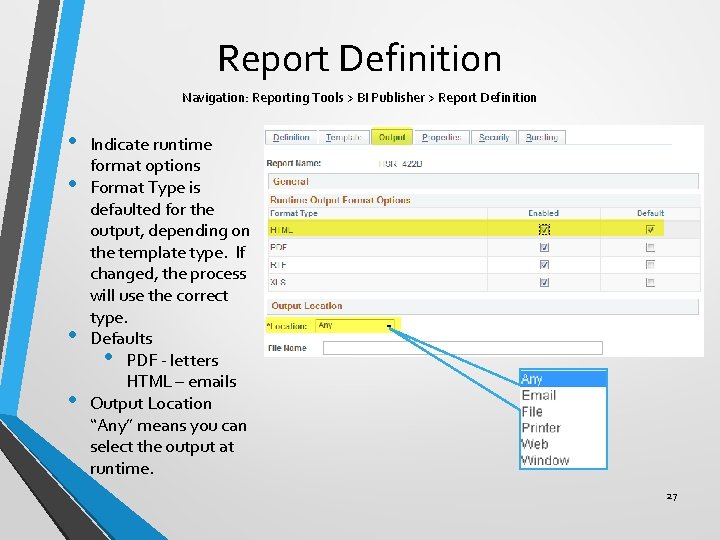Toggle Enabled checkbox for RTF format
This screenshot has width=720, height=540.
point(544,265)
